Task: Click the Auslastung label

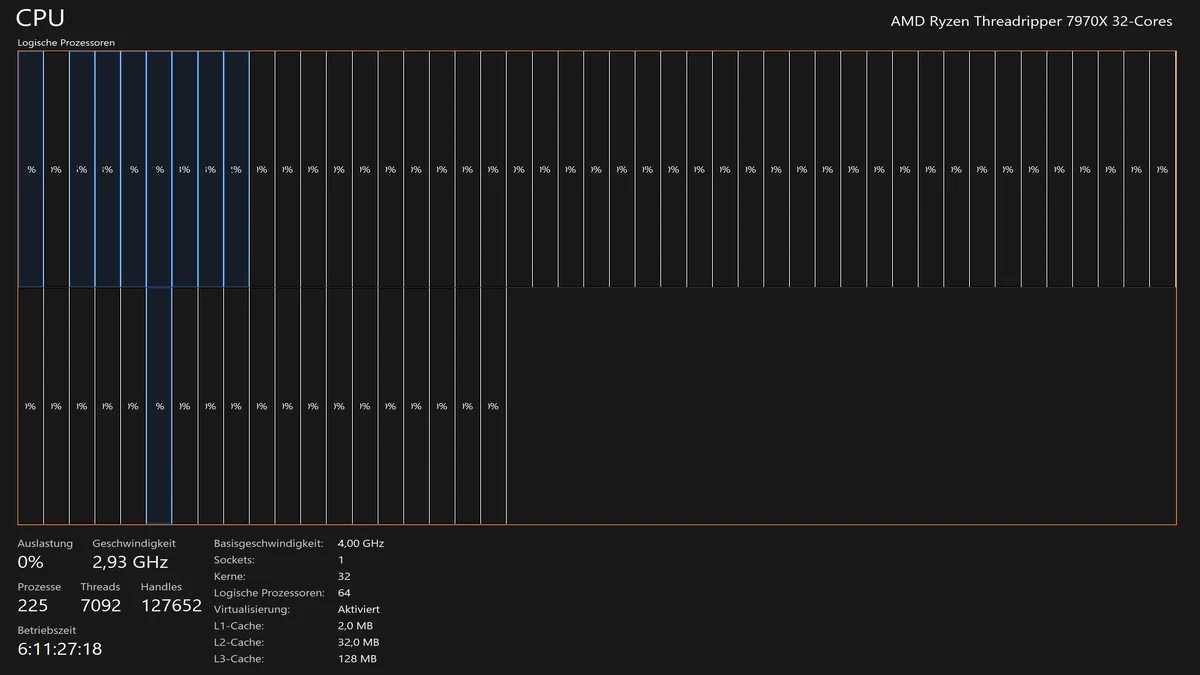Action: (45, 543)
